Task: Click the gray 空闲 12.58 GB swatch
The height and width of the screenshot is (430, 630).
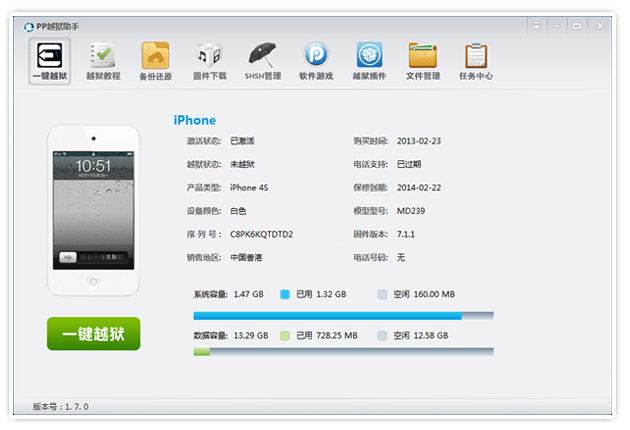Action: coord(382,336)
